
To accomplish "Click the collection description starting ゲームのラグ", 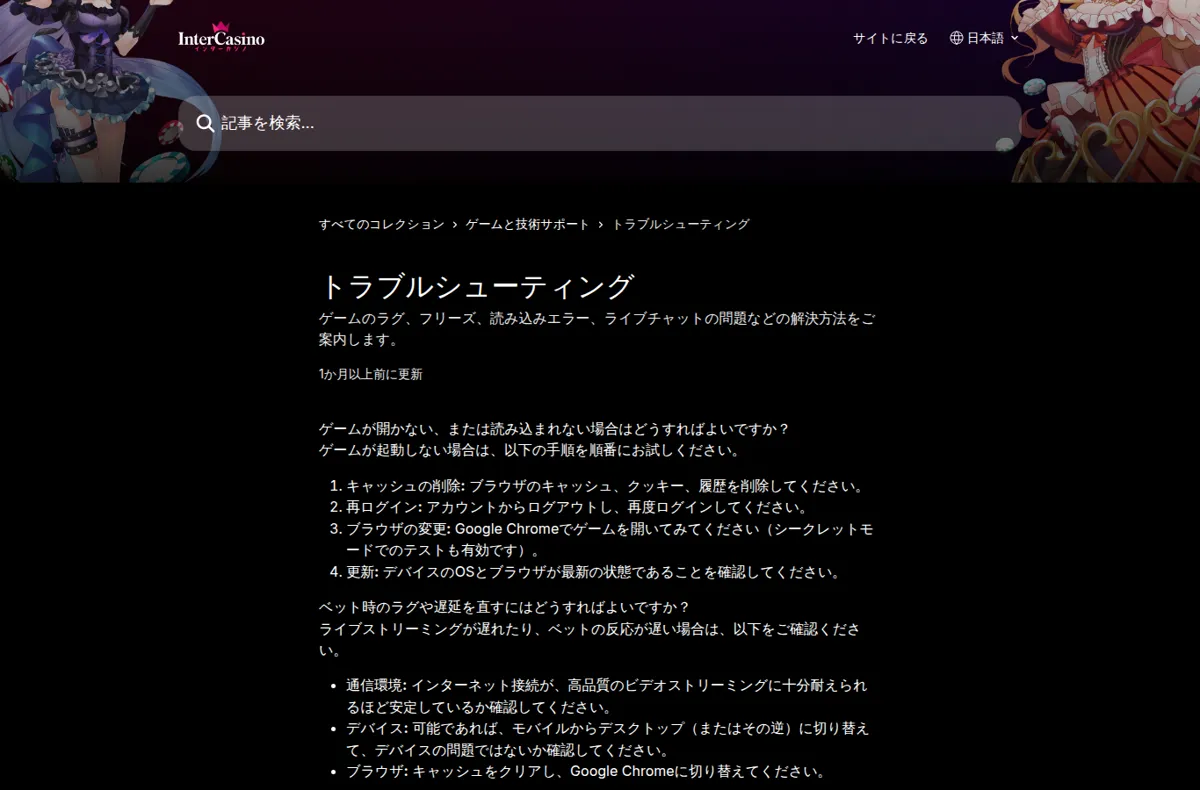I will (597, 329).
